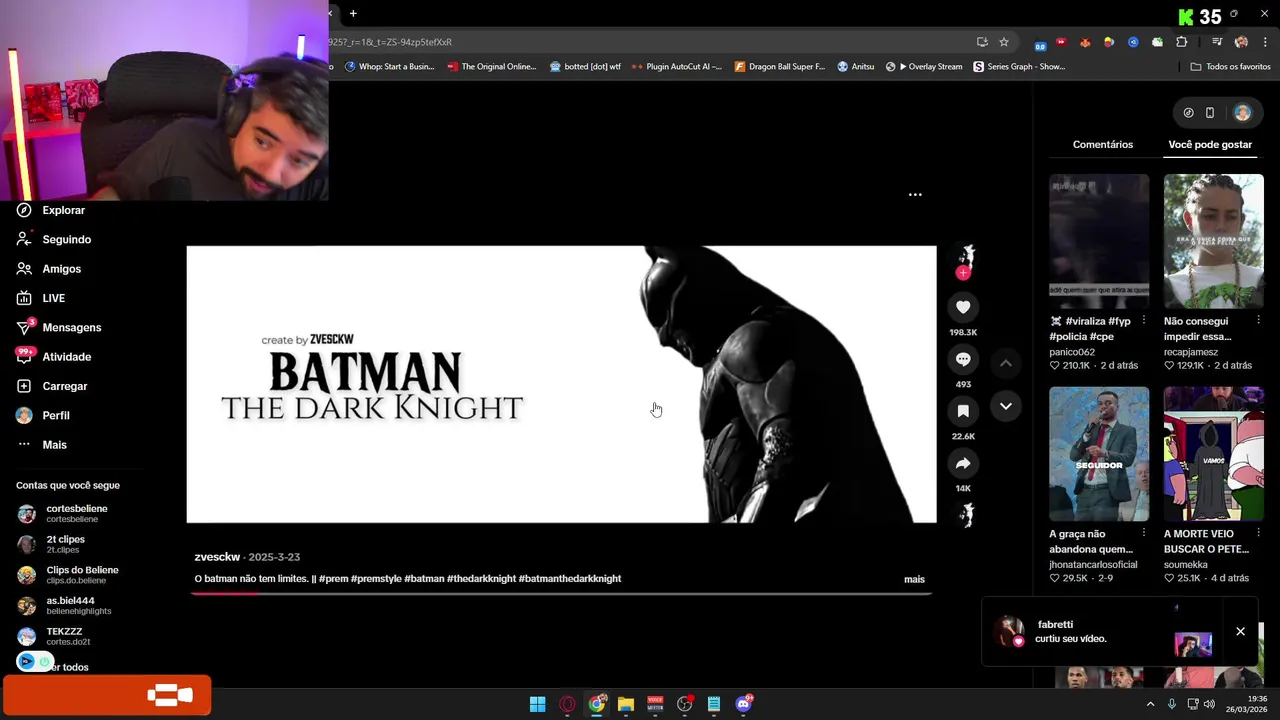
Task: Open the profile avatar menu on TikTok
Action: [x=1242, y=113]
